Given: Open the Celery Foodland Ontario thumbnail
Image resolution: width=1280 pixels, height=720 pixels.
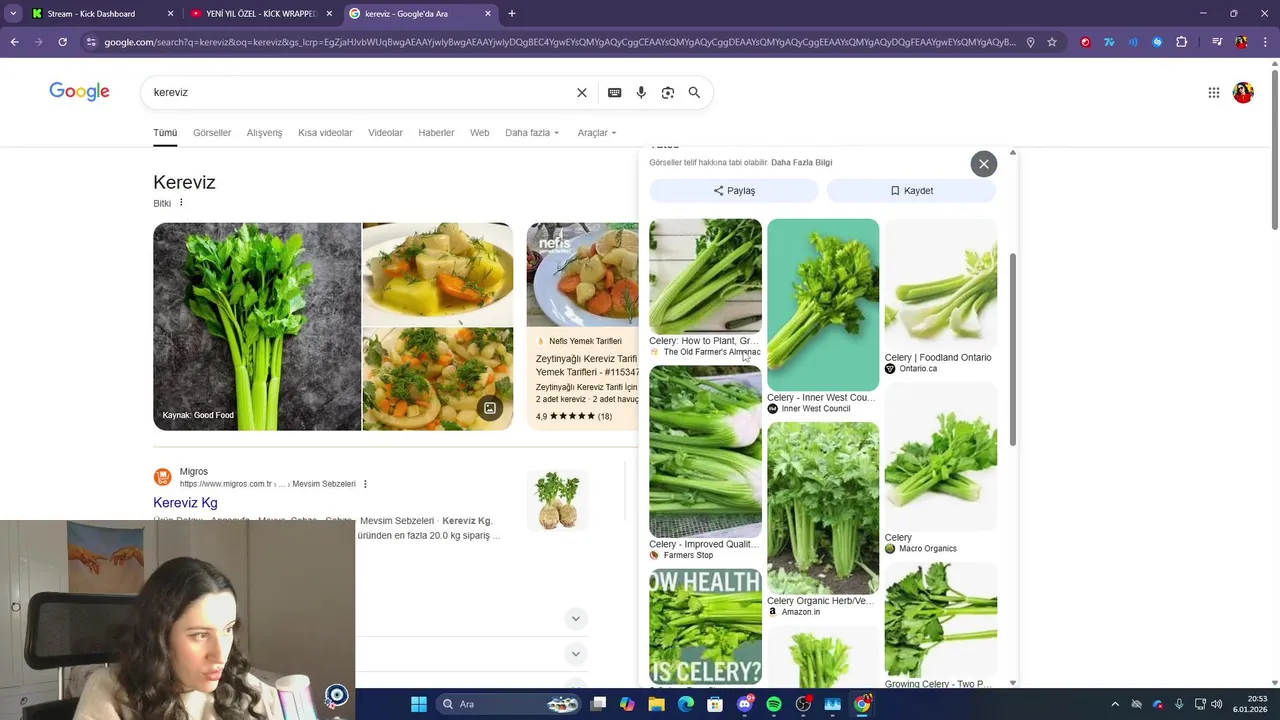Looking at the screenshot, I should [940, 284].
